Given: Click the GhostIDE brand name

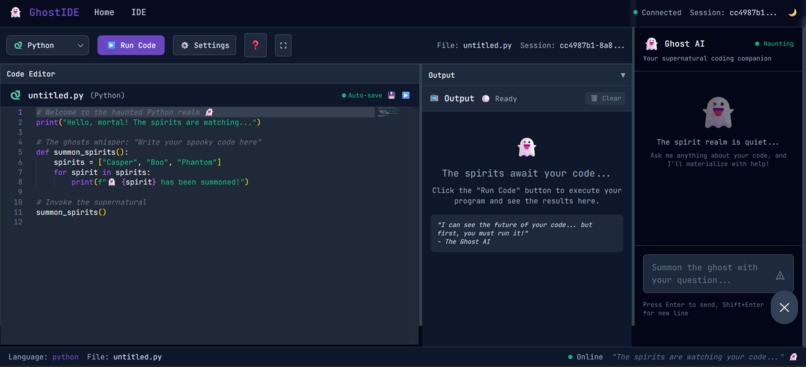Looking at the screenshot, I should pos(54,12).
